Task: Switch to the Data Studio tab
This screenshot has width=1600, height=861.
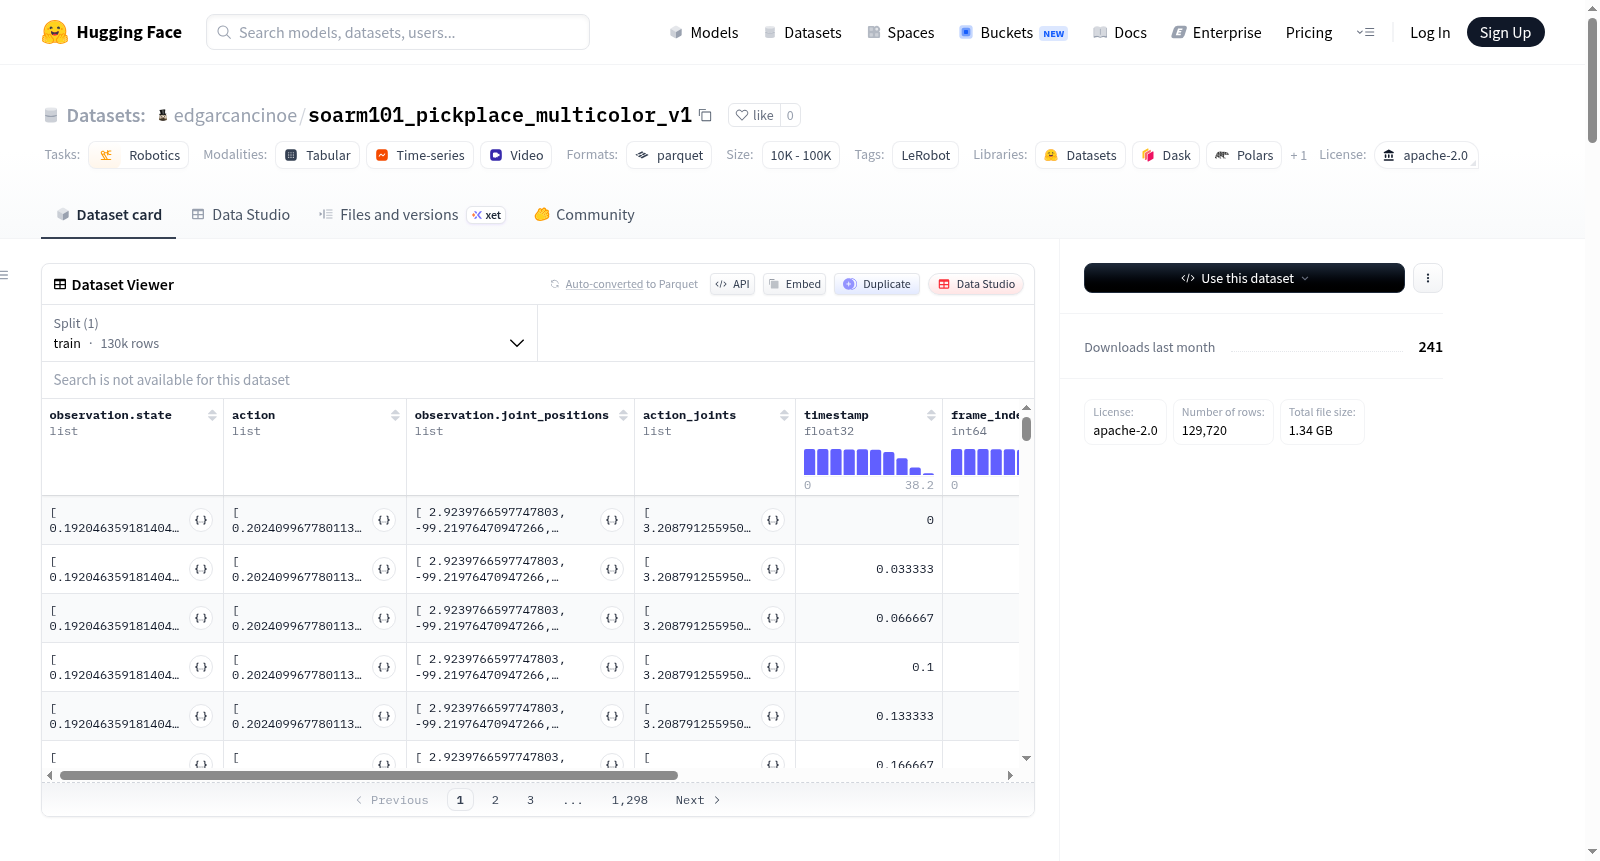Action: pyautogui.click(x=241, y=214)
